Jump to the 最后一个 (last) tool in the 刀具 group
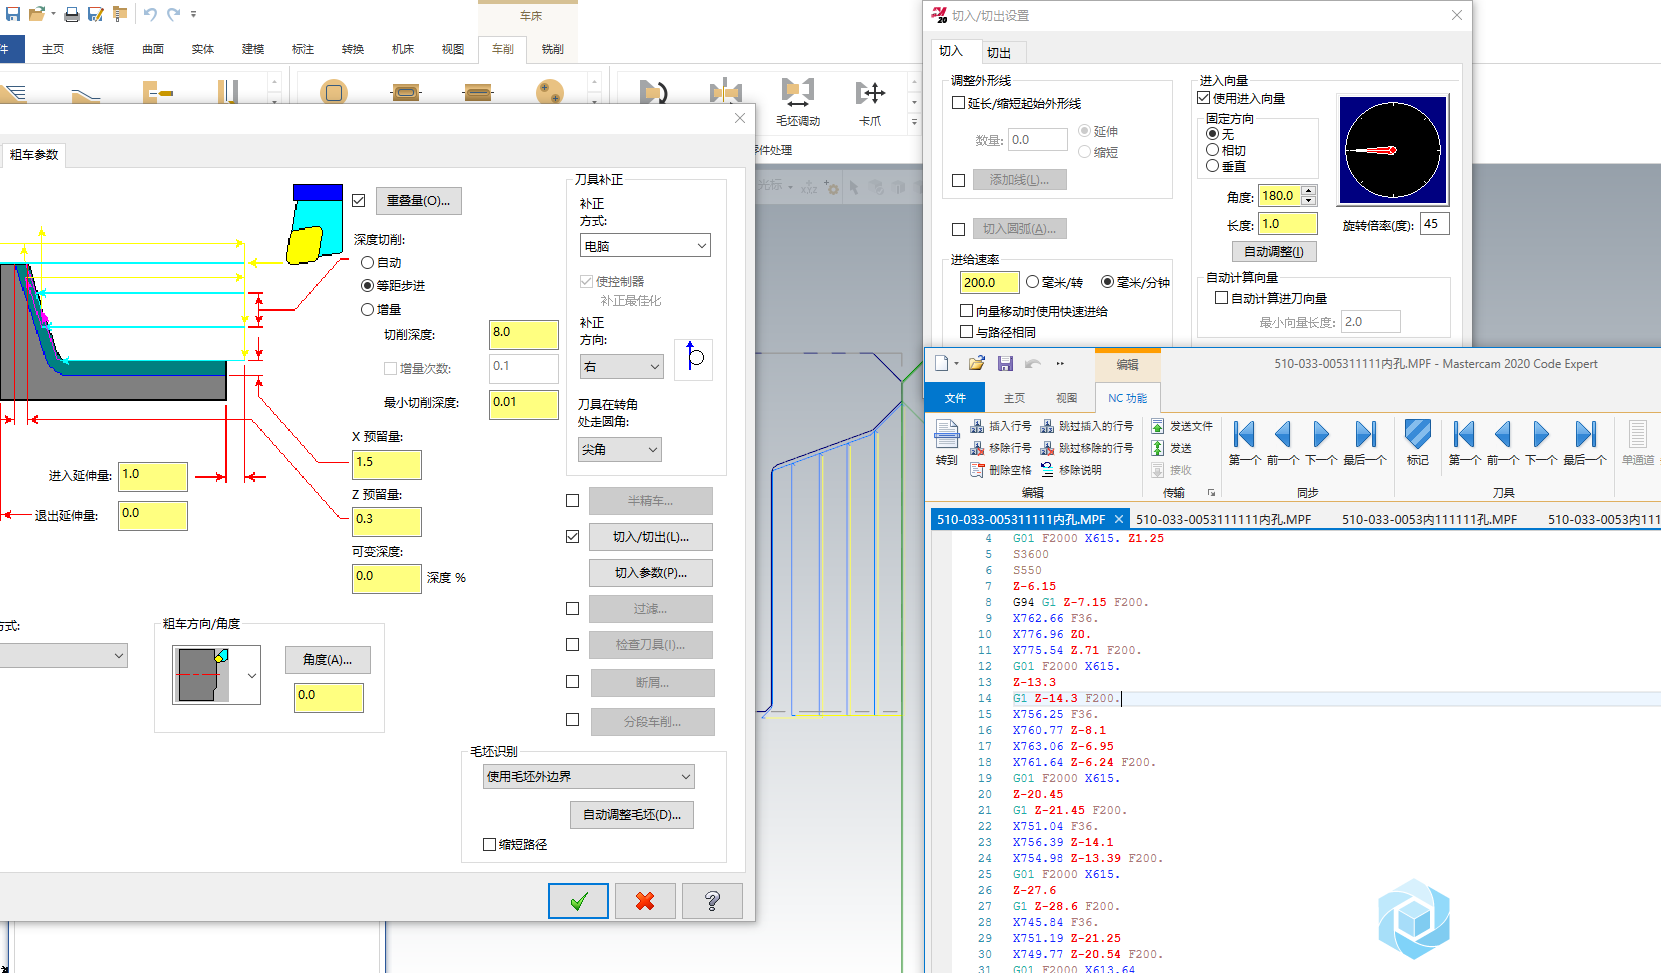Image resolution: width=1661 pixels, height=973 pixels. click(x=1585, y=443)
